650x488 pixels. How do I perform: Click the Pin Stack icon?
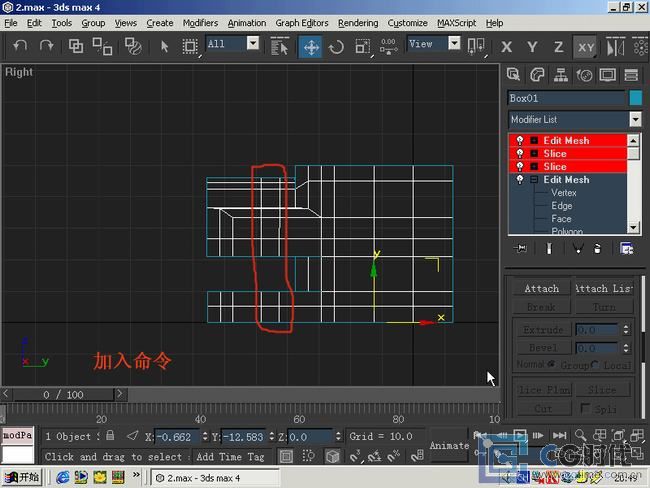tap(520, 248)
